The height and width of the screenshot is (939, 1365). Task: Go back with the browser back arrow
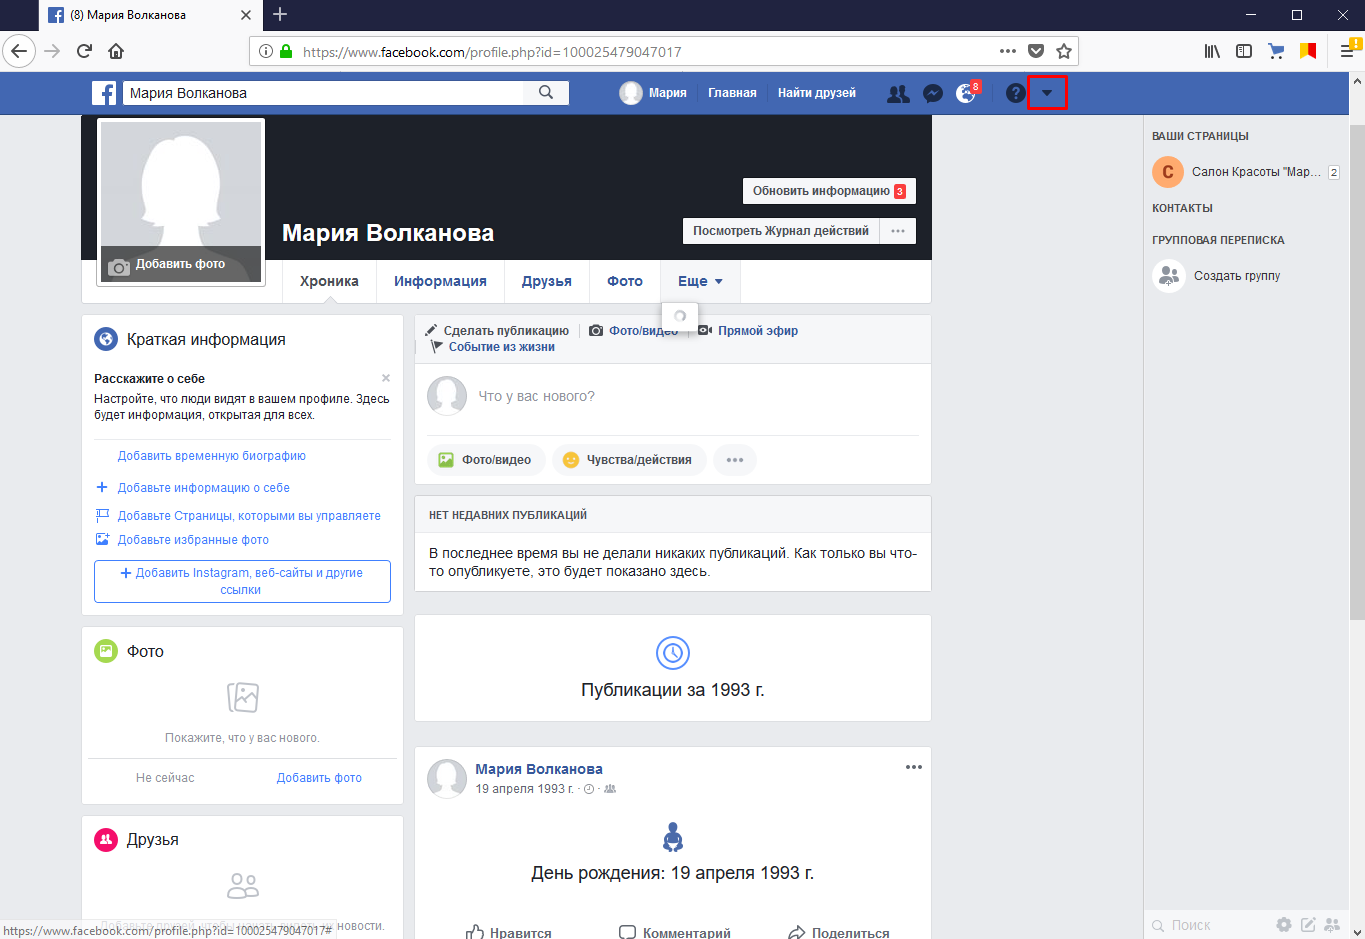coord(19,51)
